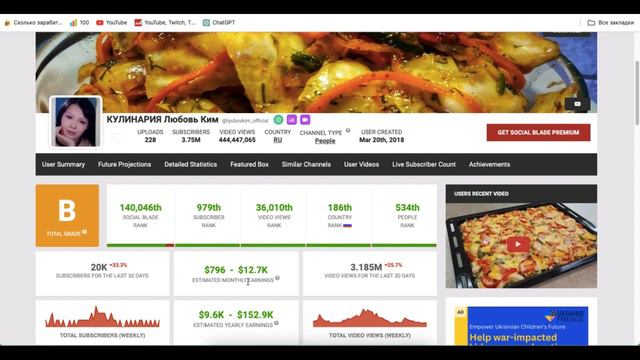Click the second purple camera badge icon

pos(305,120)
